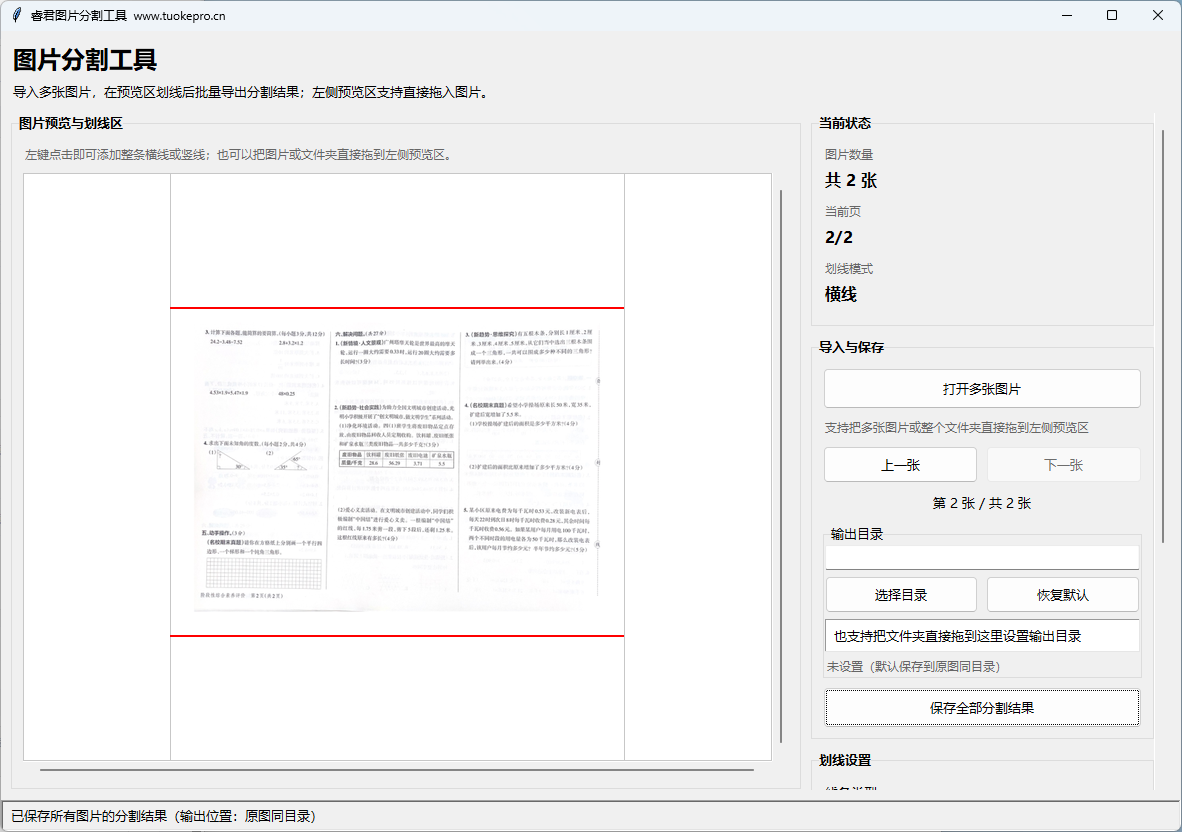Image resolution: width=1182 pixels, height=832 pixels.
Task: Click the lower red split line
Action: pyautogui.click(x=396, y=635)
